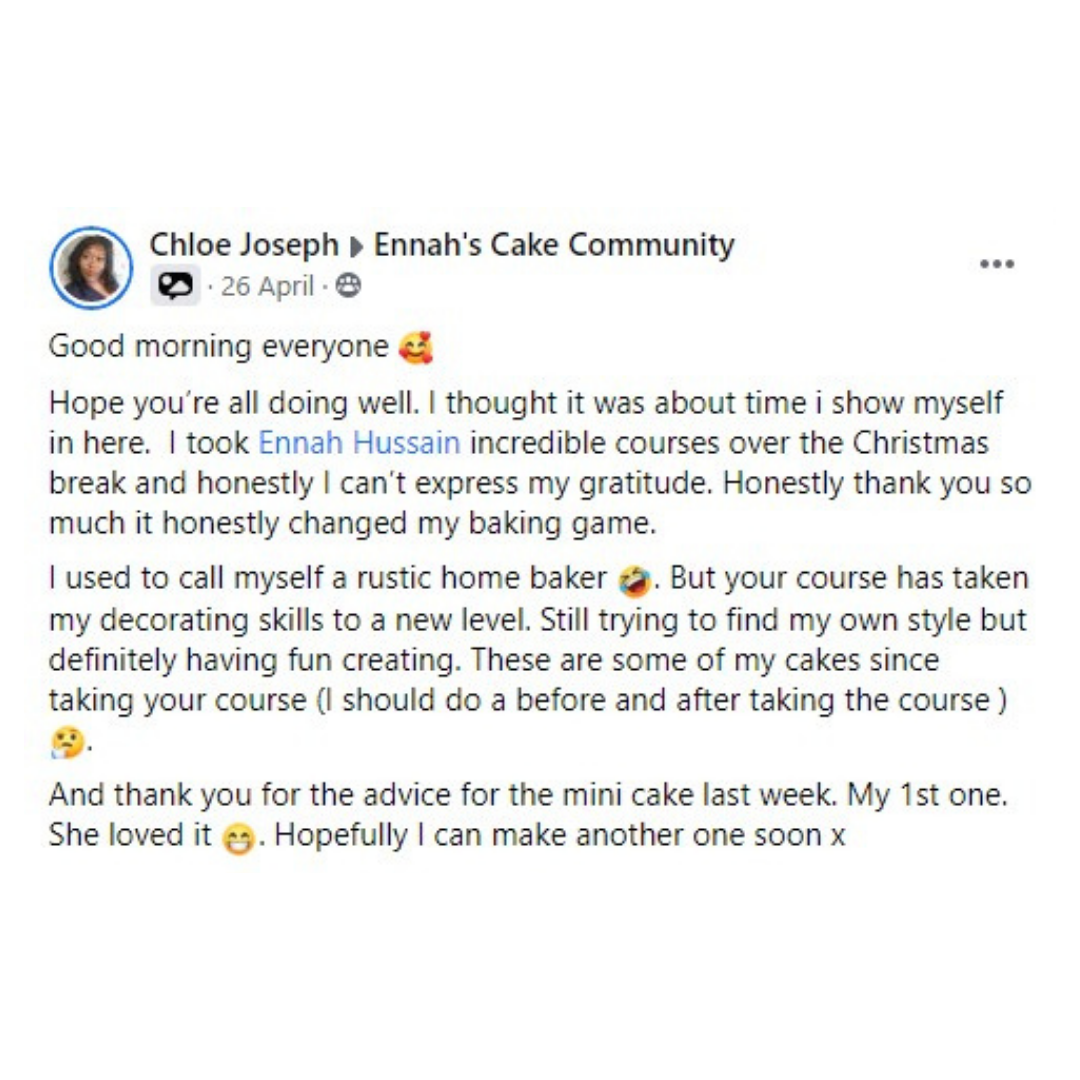The image size is (1080, 1080).
Task: Click the Good morning everyone greeting line
Action: coord(240,346)
